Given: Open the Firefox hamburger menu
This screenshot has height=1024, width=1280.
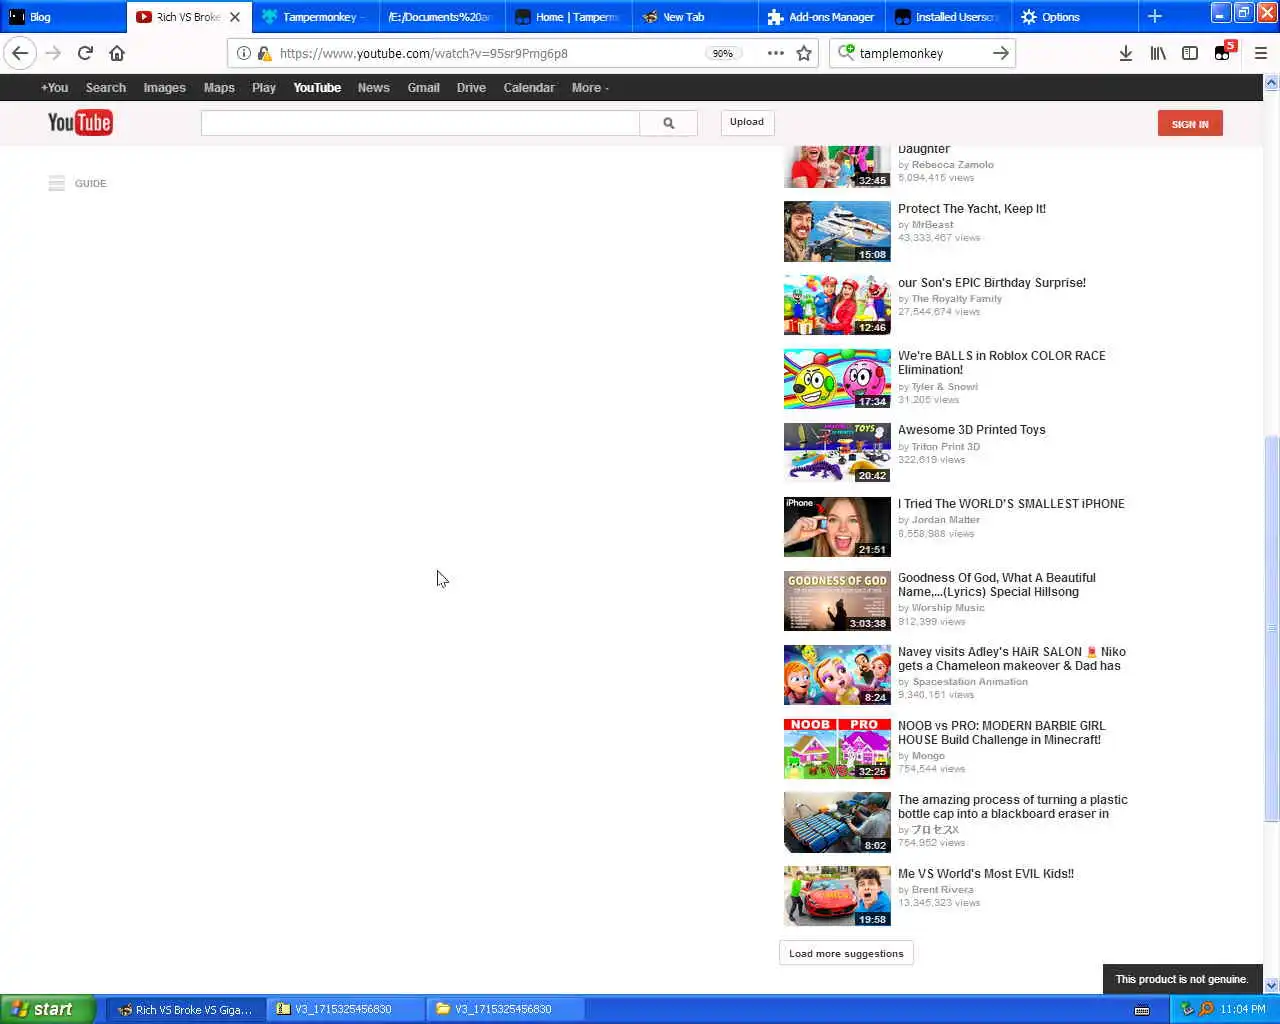Looking at the screenshot, I should (x=1261, y=53).
